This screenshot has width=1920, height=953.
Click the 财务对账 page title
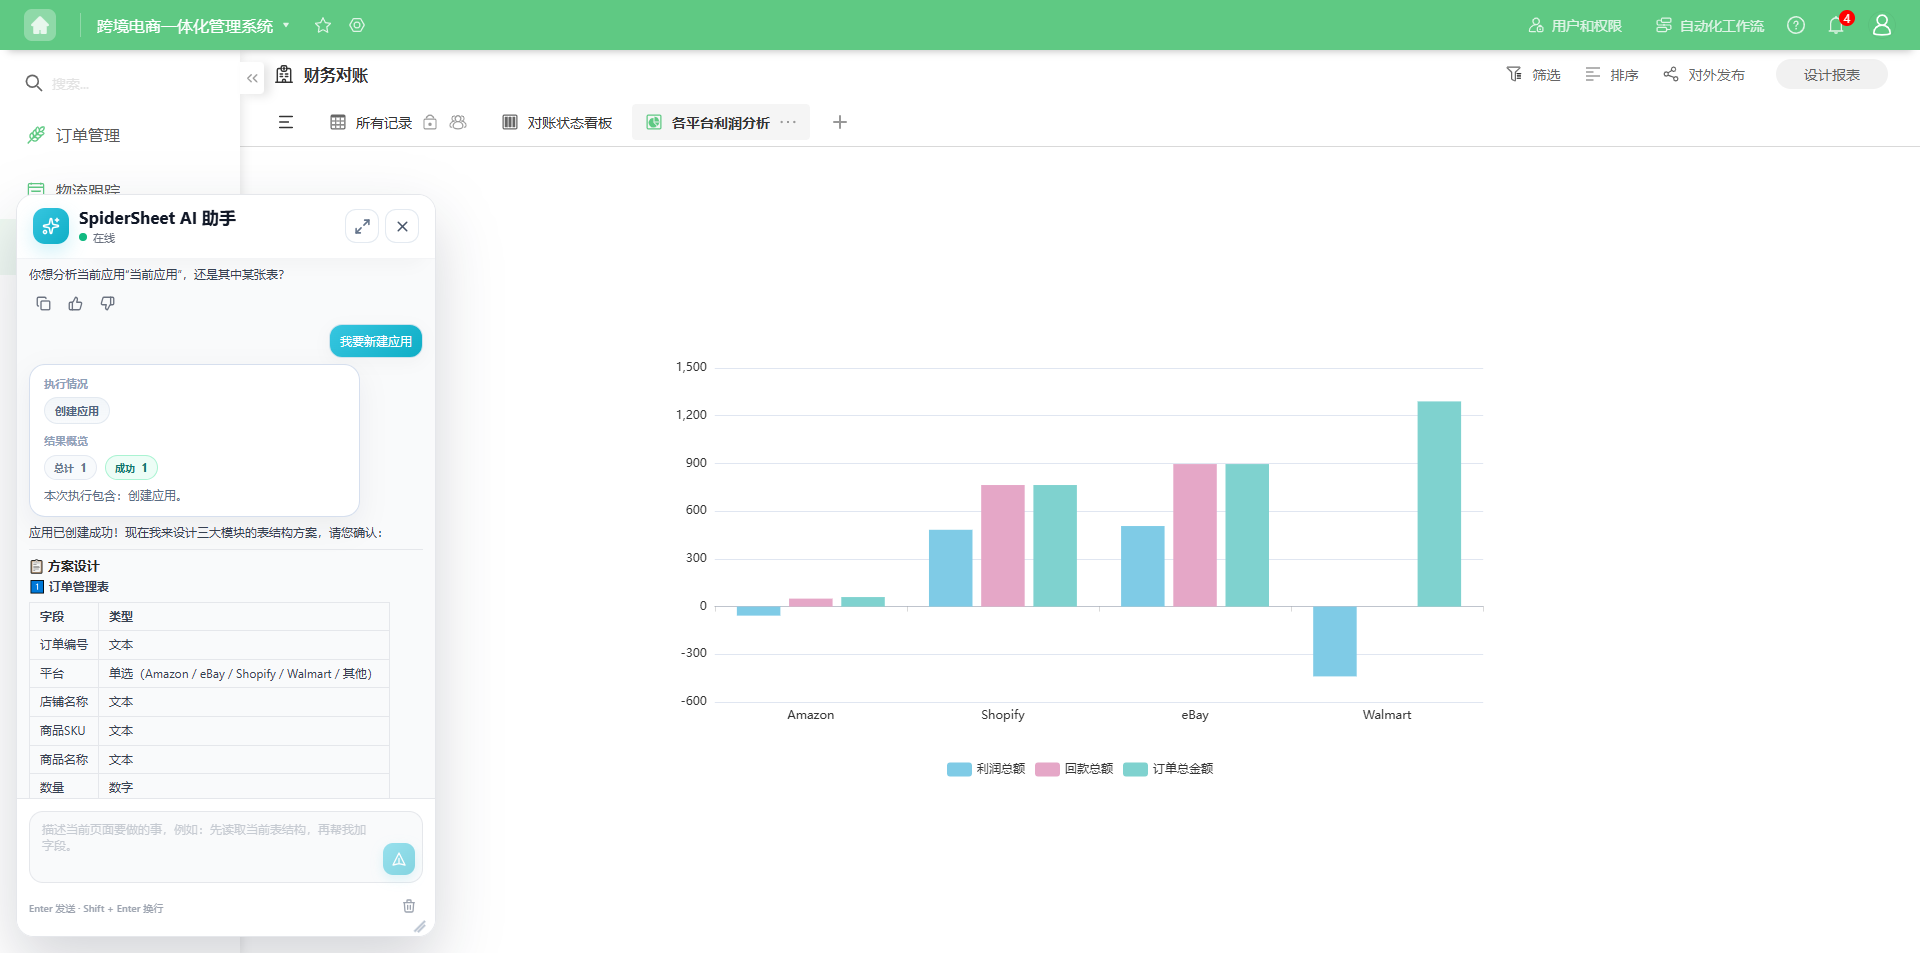tap(336, 75)
